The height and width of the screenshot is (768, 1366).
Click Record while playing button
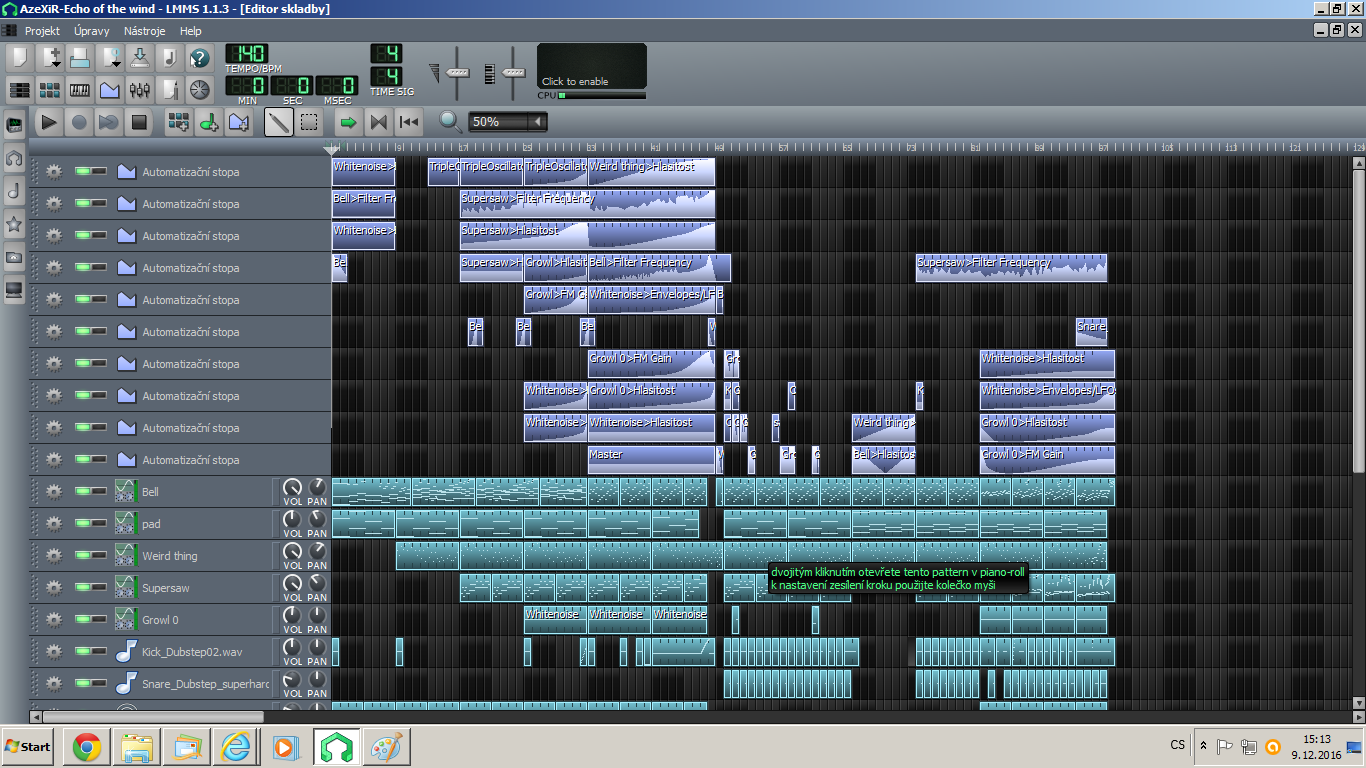tap(109, 122)
